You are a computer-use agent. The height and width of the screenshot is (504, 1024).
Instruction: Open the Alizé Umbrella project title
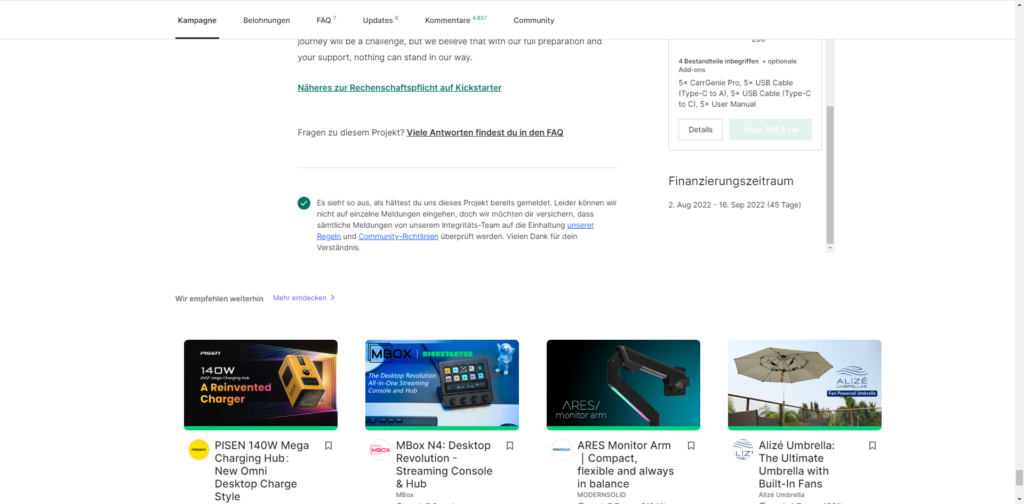pos(797,464)
